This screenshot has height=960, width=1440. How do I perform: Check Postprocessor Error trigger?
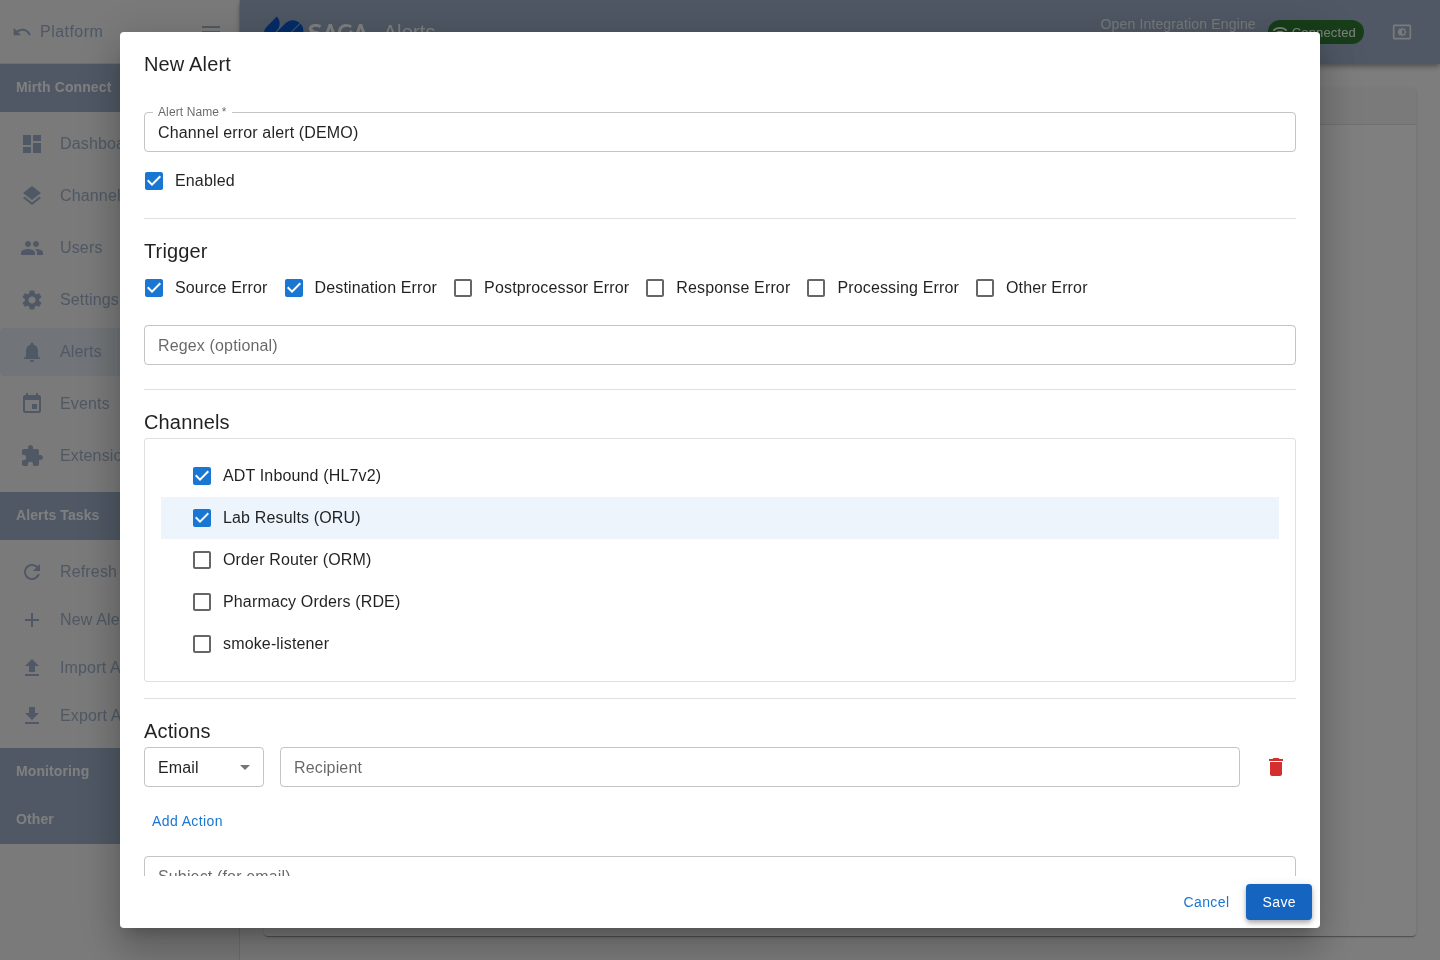463,288
